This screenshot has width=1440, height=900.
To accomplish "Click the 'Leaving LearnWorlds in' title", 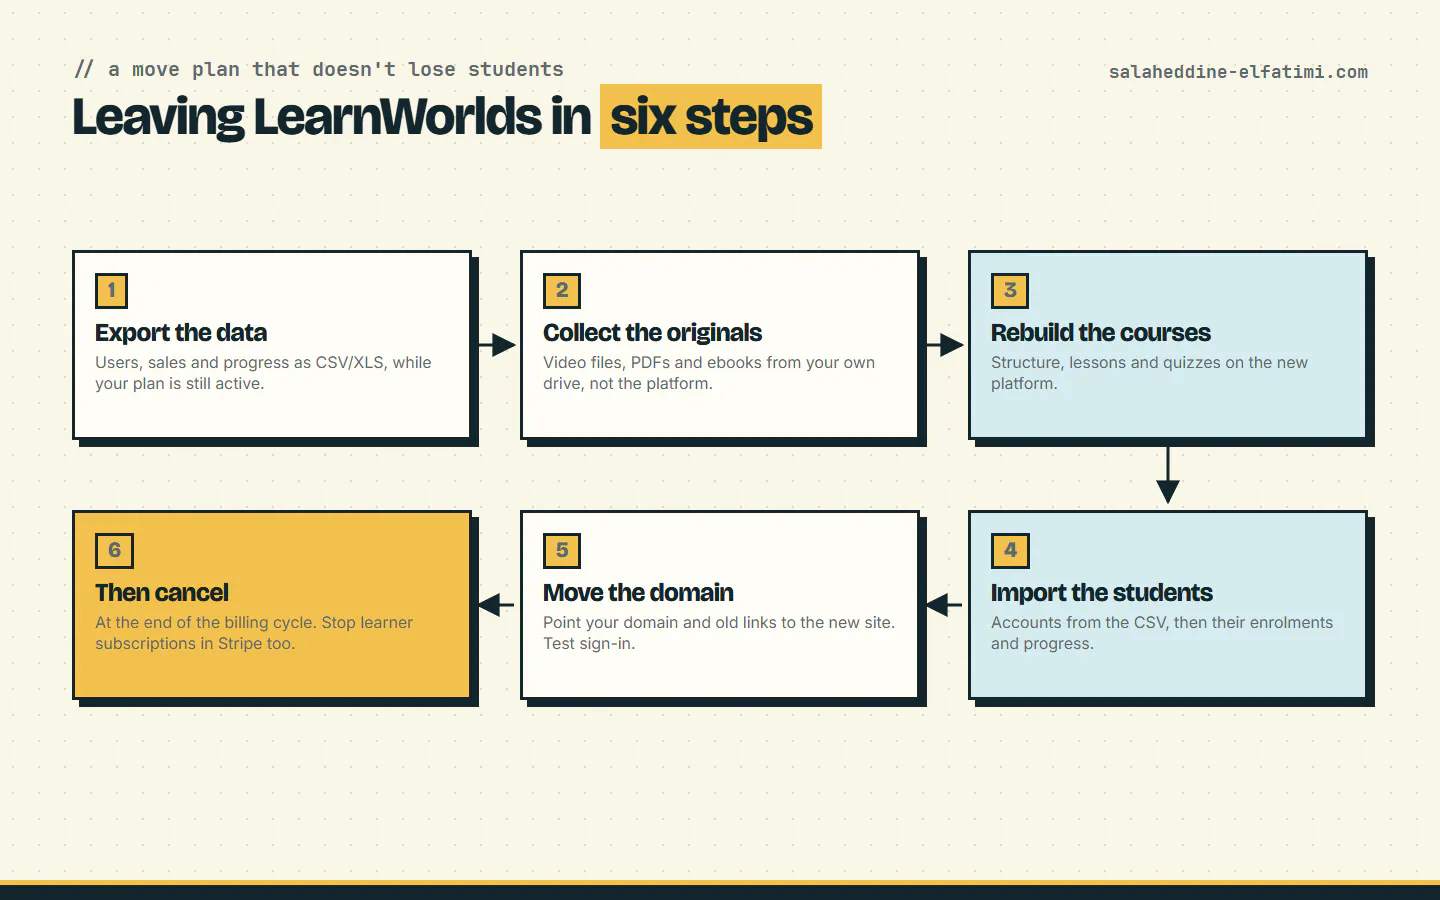I will 332,117.
